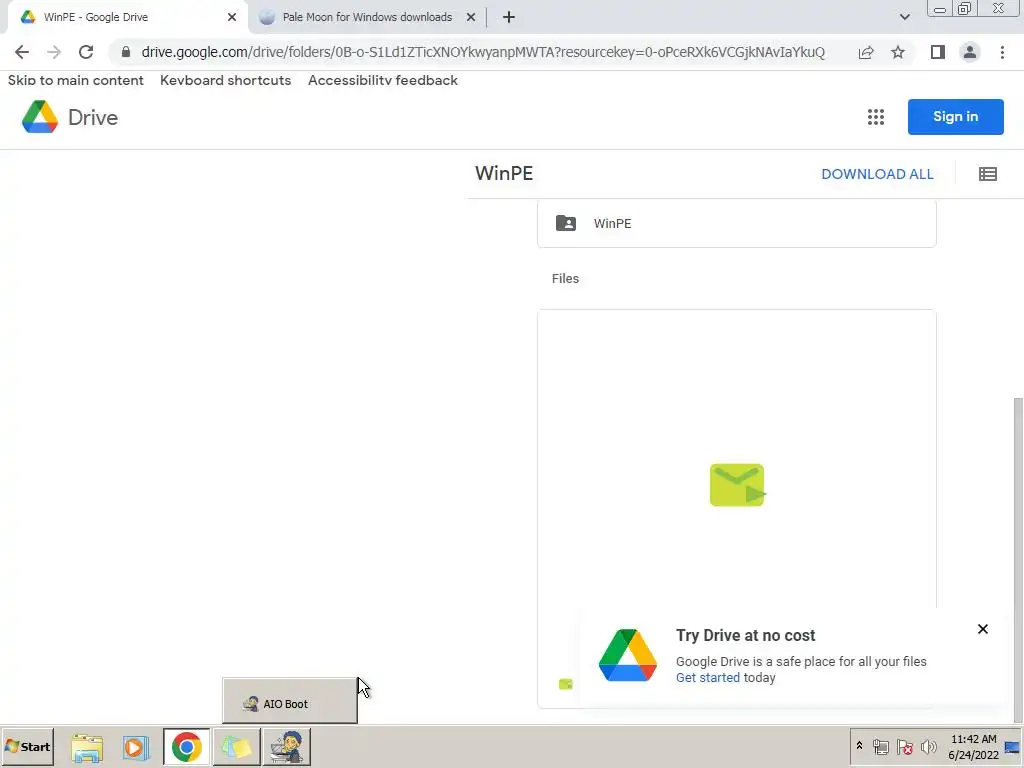
Task: Click the browser forward arrow
Action: coord(54,52)
